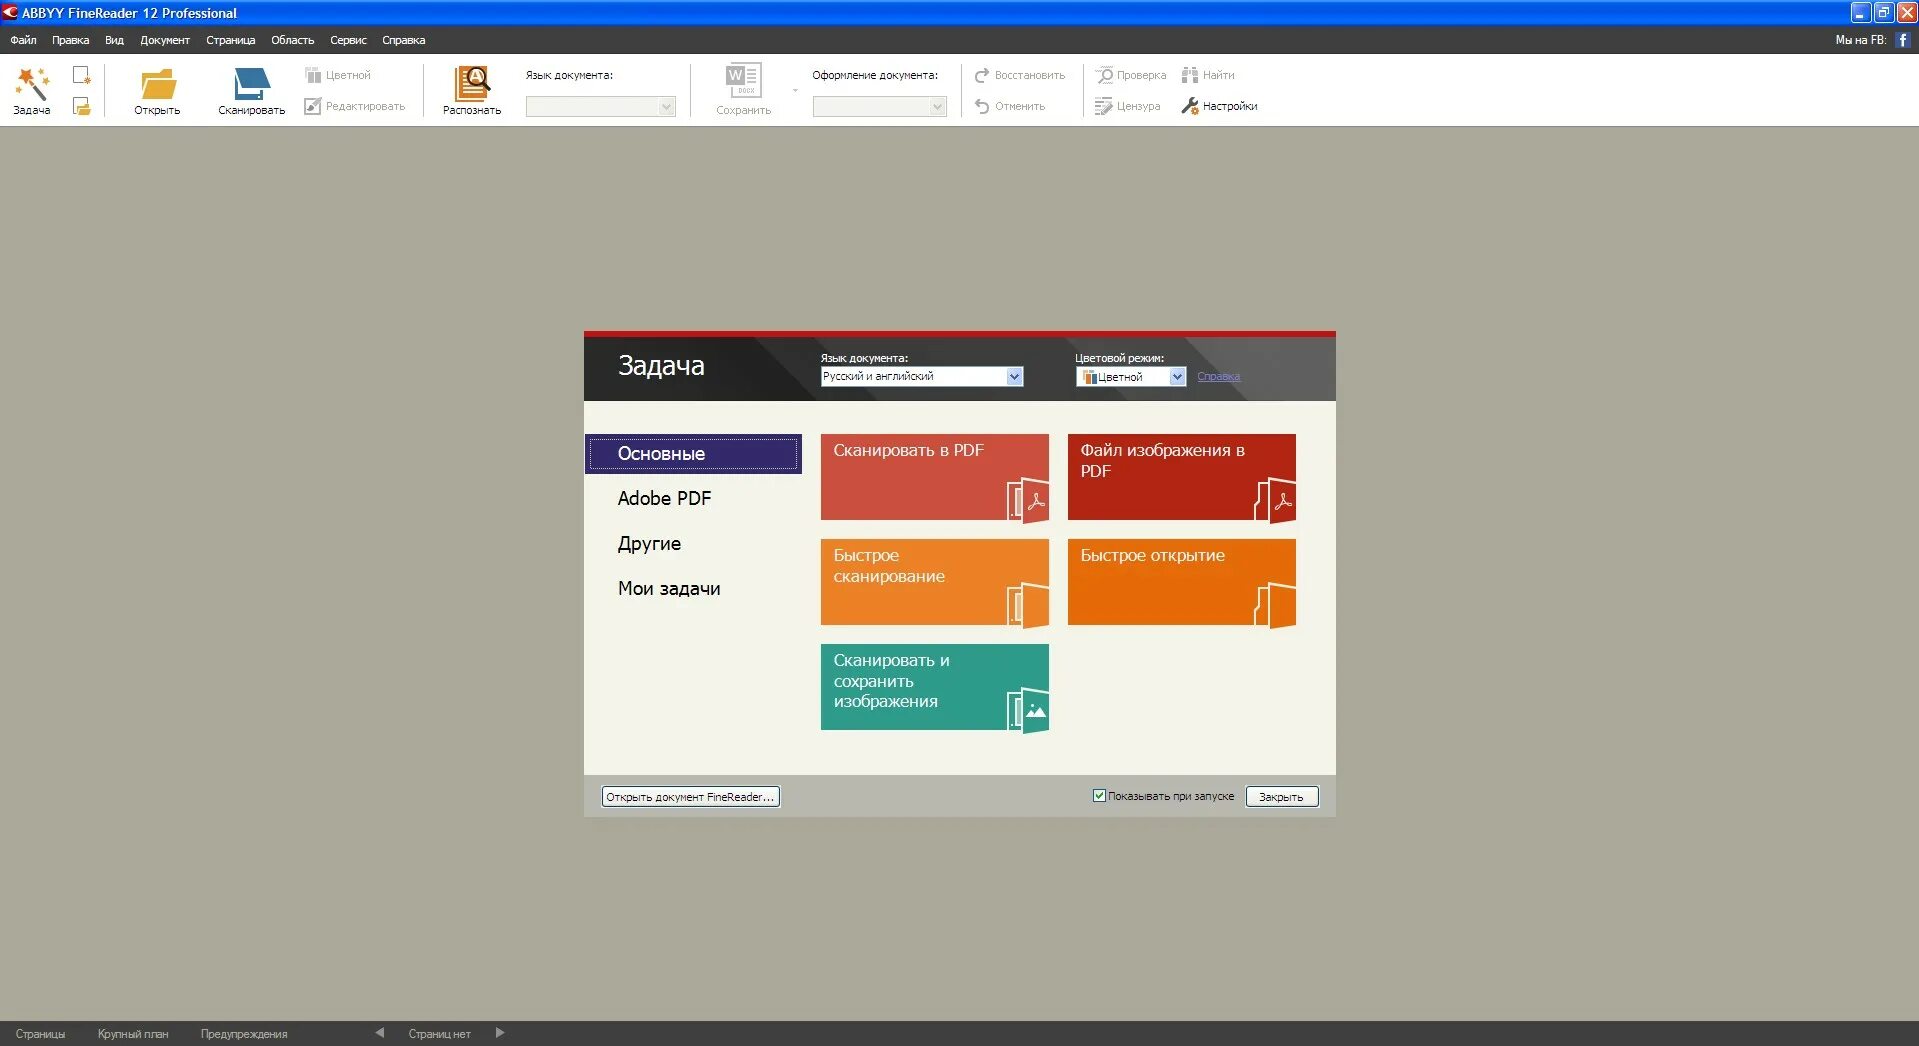
Task: Start Сканировать и сохранить изображения task
Action: coord(935,687)
